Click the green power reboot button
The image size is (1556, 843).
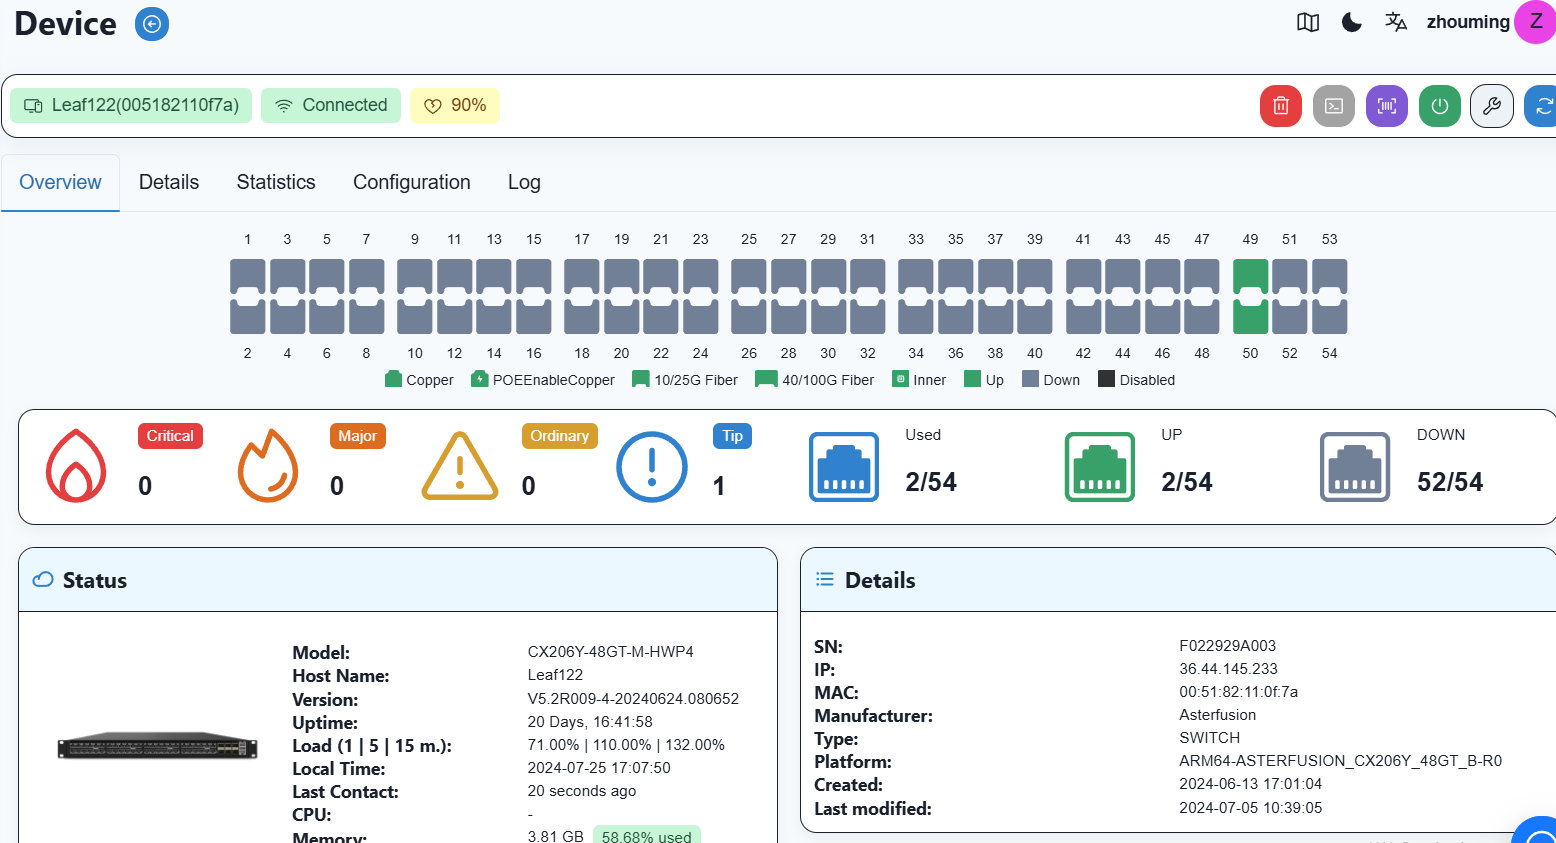1440,106
